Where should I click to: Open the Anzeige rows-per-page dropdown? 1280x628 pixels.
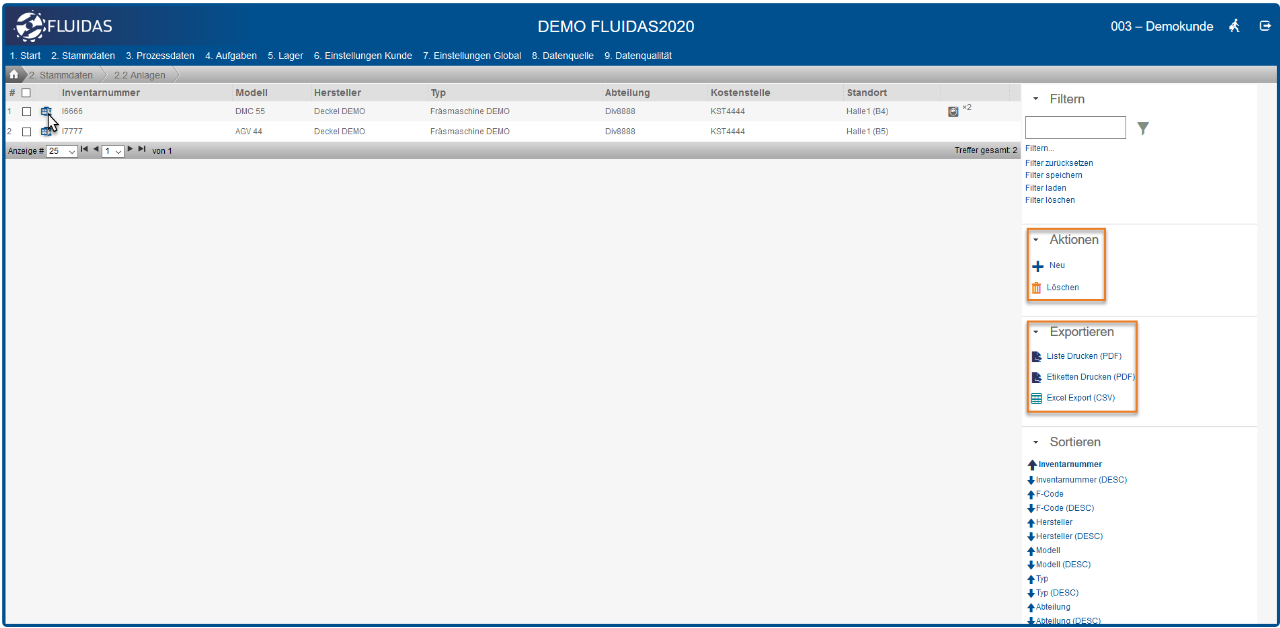click(61, 151)
